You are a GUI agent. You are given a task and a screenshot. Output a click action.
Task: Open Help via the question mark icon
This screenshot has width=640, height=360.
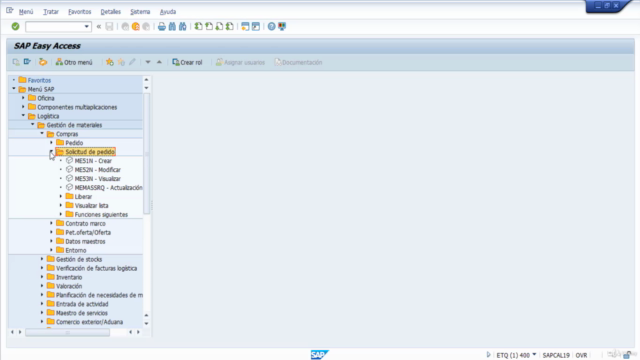[x=271, y=27]
